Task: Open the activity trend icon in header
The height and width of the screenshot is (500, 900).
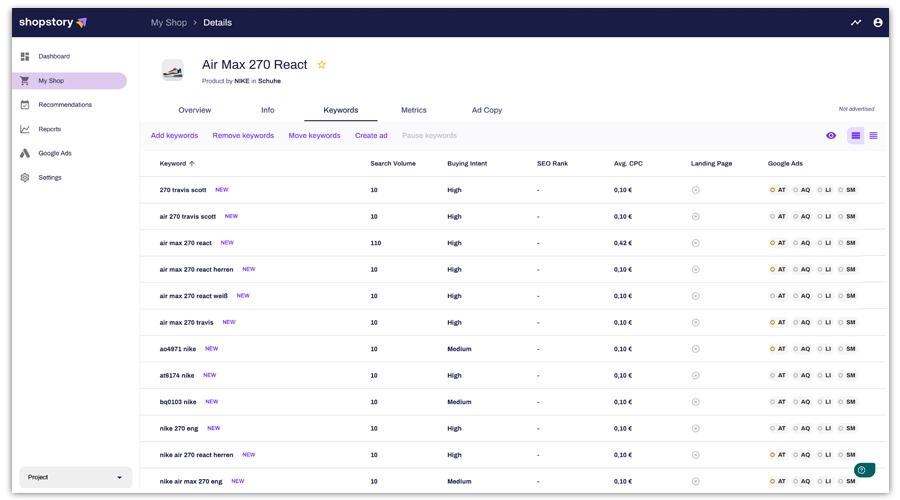Action: click(x=856, y=22)
